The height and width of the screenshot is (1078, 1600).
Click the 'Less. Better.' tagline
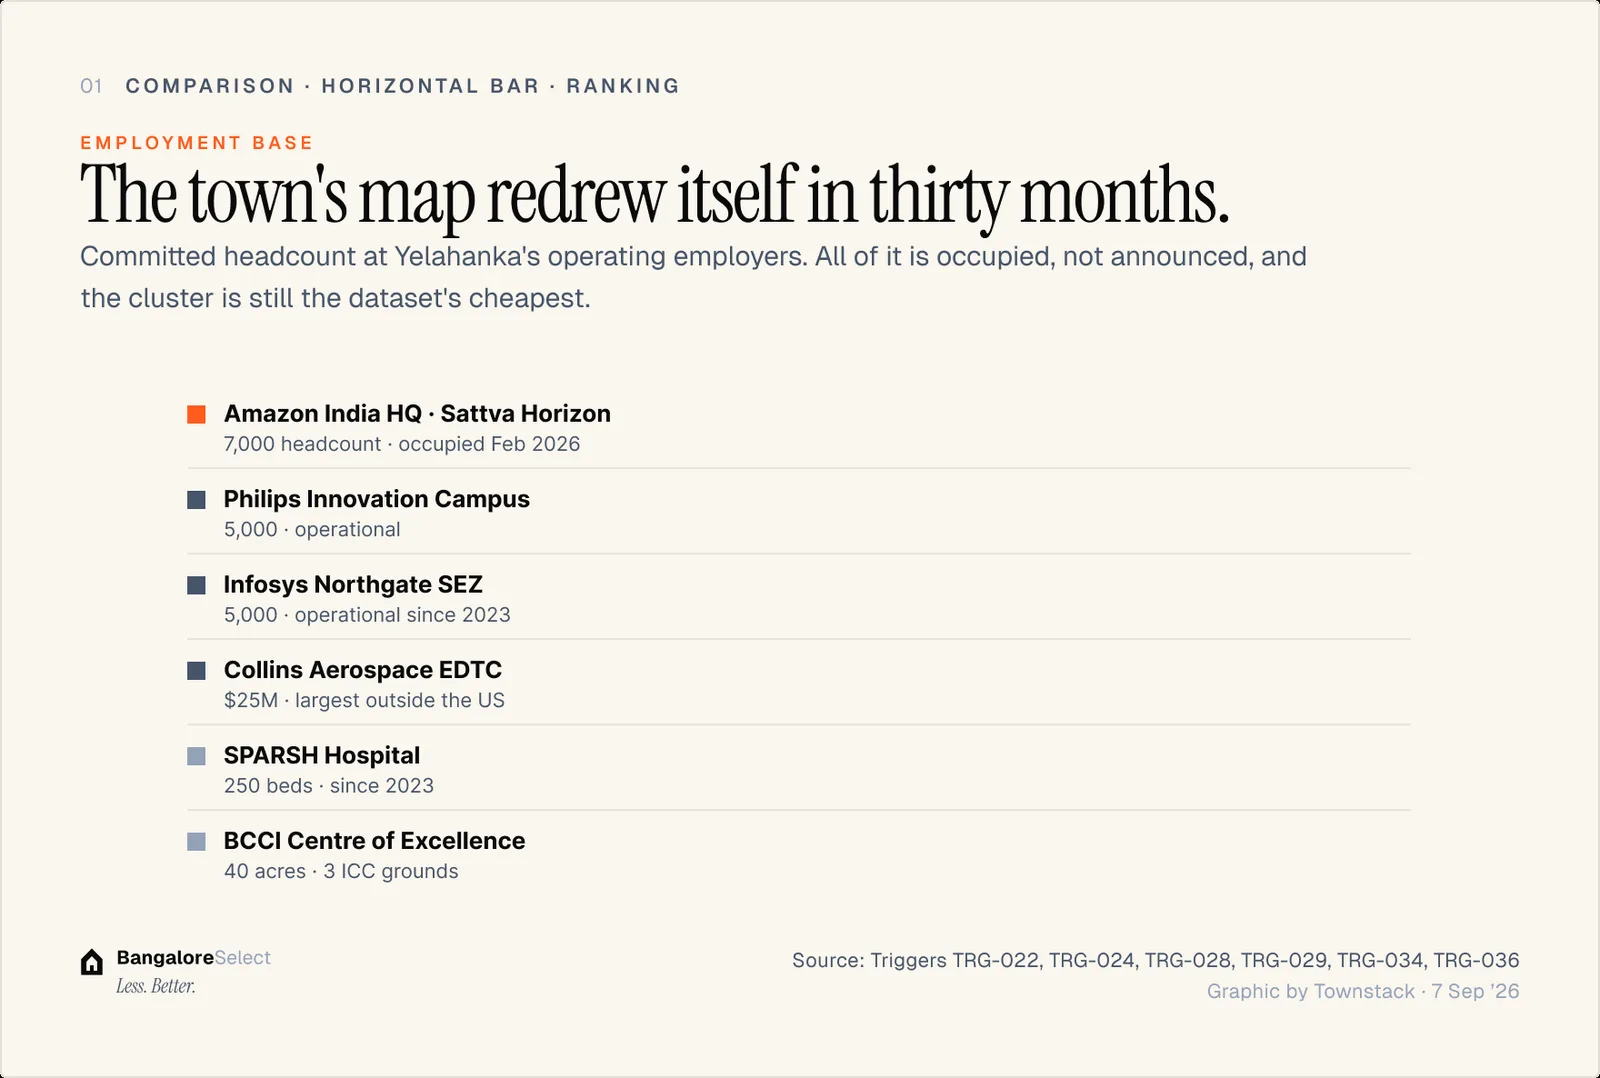point(156,986)
